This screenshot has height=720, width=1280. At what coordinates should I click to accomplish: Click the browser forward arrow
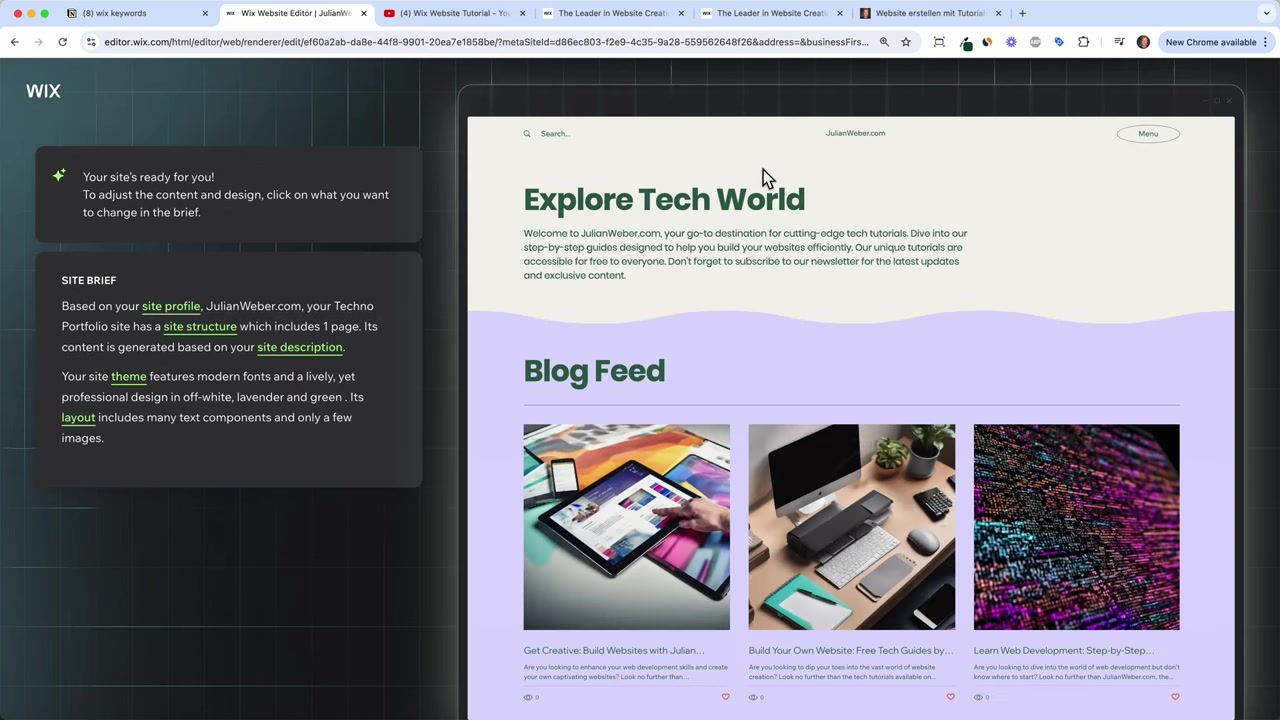pyautogui.click(x=39, y=42)
